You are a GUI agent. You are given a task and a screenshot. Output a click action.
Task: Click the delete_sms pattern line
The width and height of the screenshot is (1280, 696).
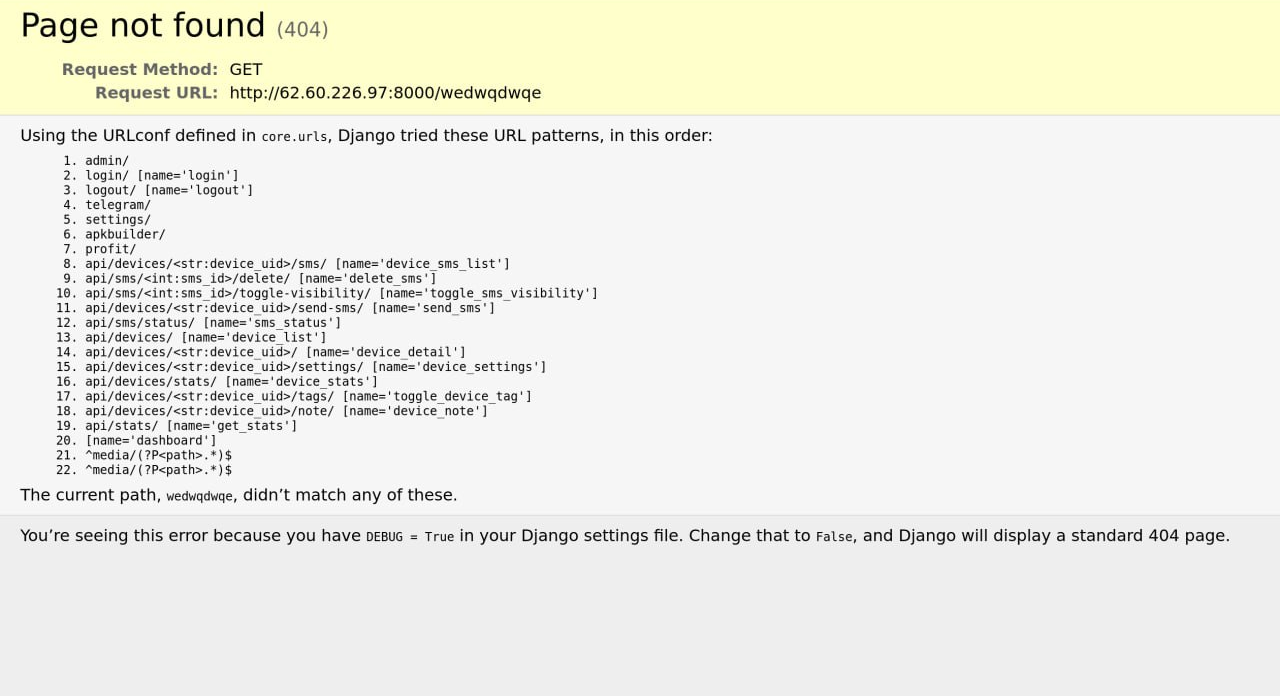click(x=260, y=279)
